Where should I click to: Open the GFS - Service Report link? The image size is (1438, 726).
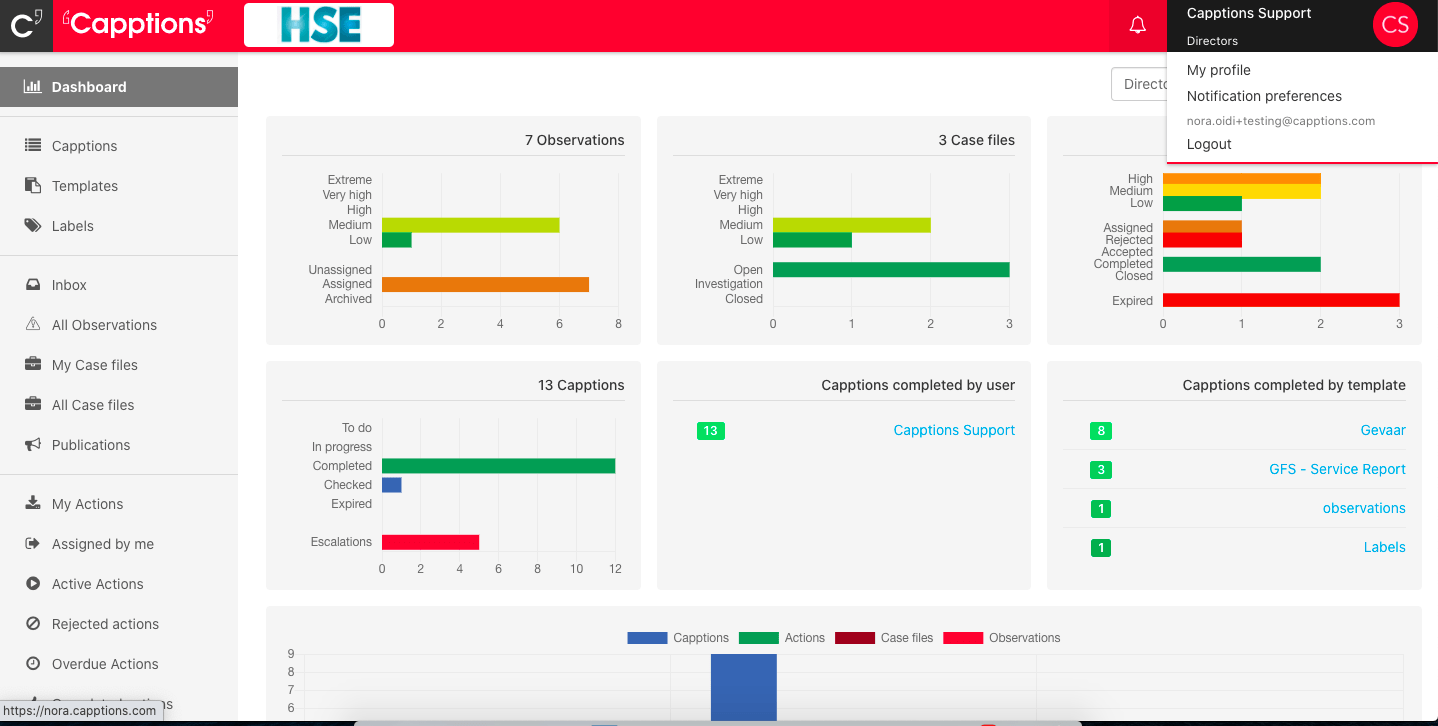click(x=1337, y=469)
